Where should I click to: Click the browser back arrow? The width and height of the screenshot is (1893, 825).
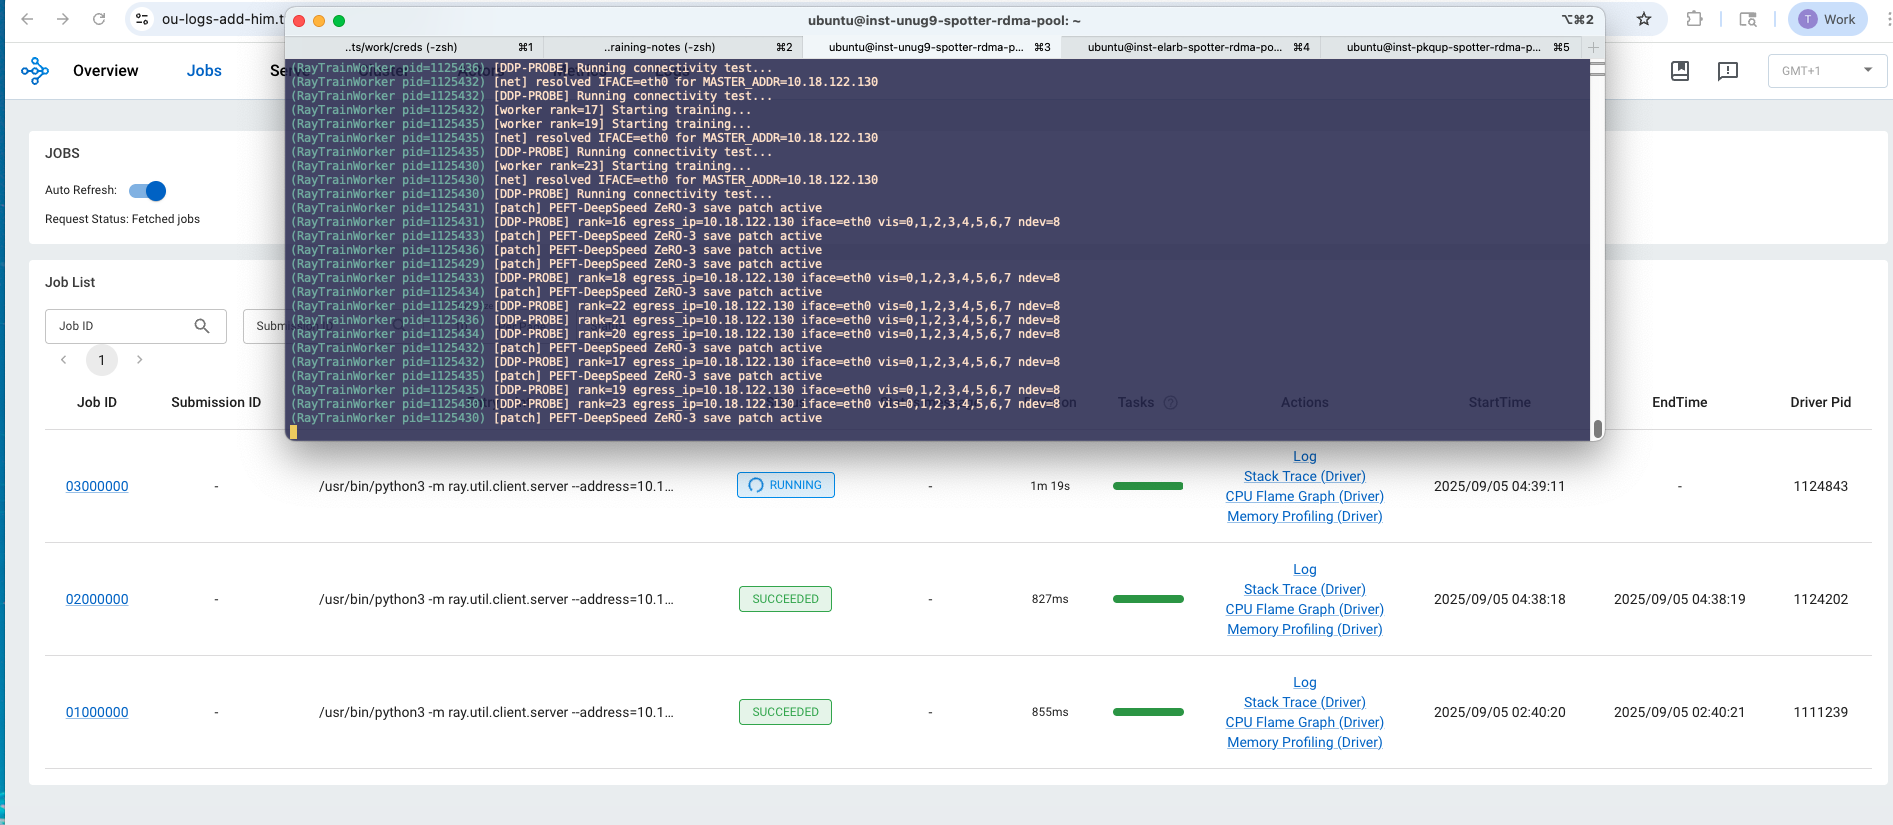click(x=27, y=19)
